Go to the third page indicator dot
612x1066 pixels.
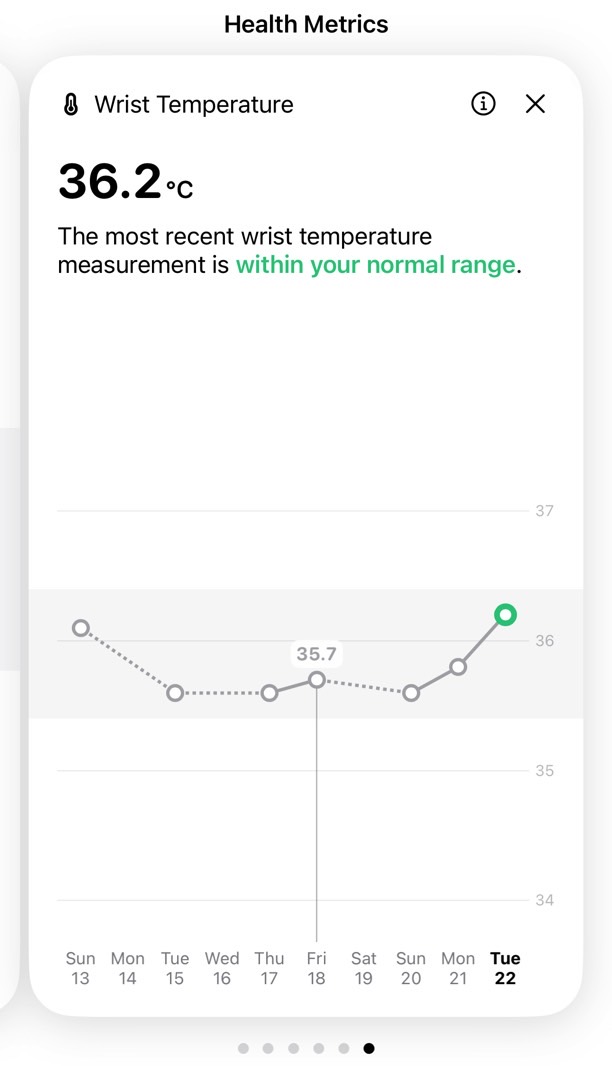point(294,1048)
